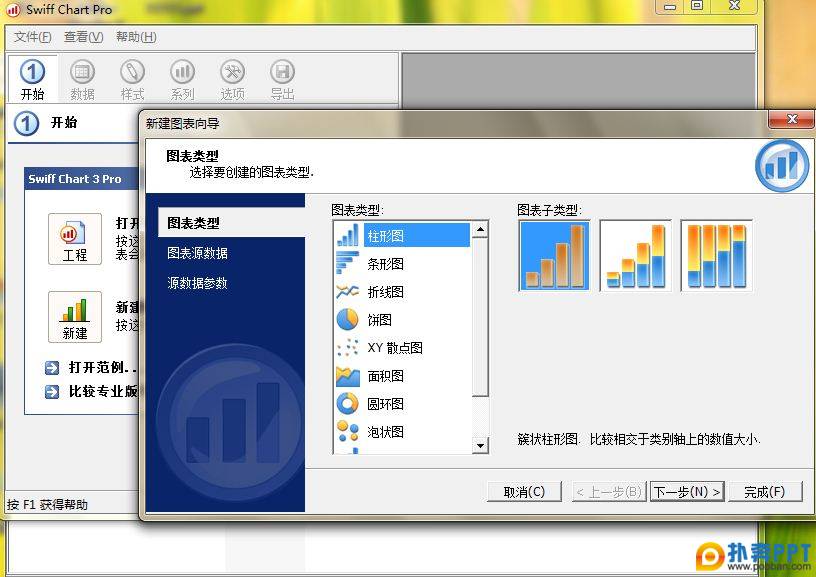Choose the 折线图 line chart icon
This screenshot has height=577, width=816.
348,291
